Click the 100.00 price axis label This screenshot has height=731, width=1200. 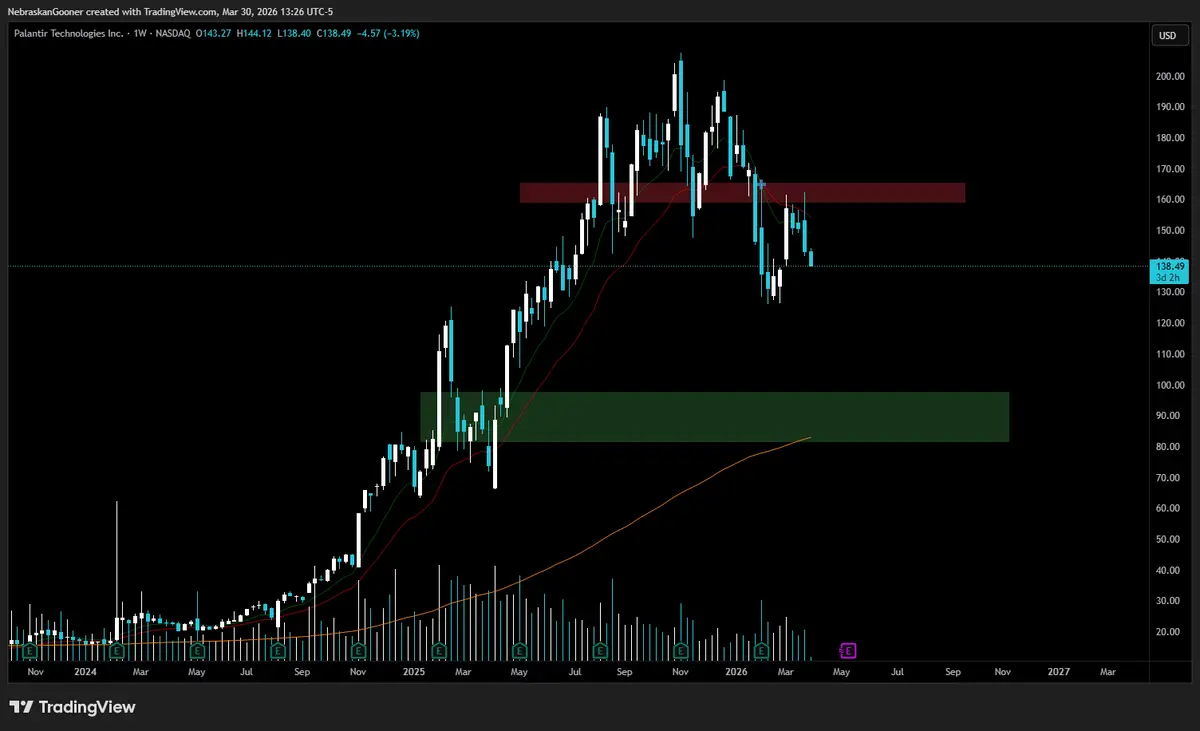pos(1170,385)
